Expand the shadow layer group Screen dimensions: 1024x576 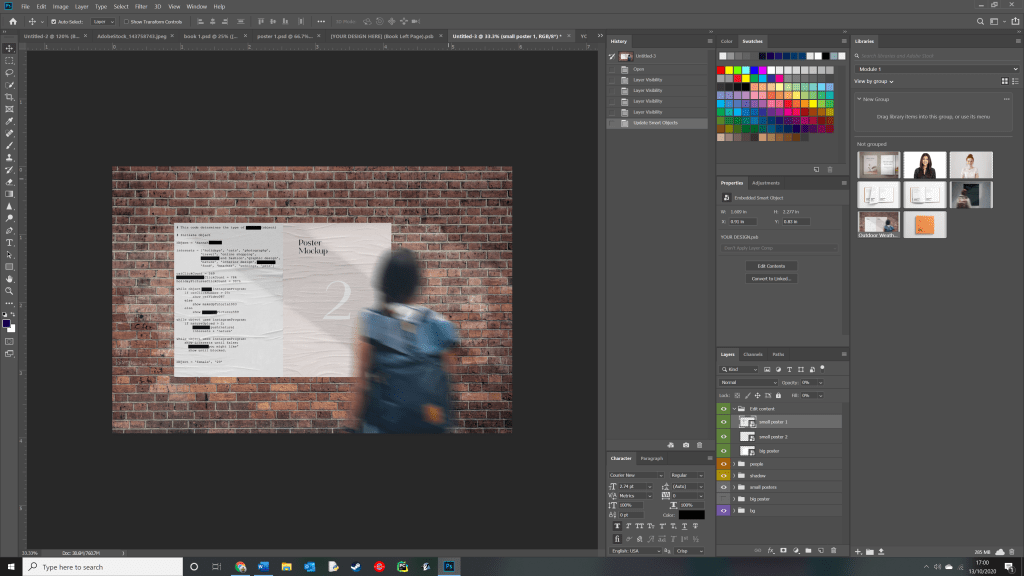[734, 476]
